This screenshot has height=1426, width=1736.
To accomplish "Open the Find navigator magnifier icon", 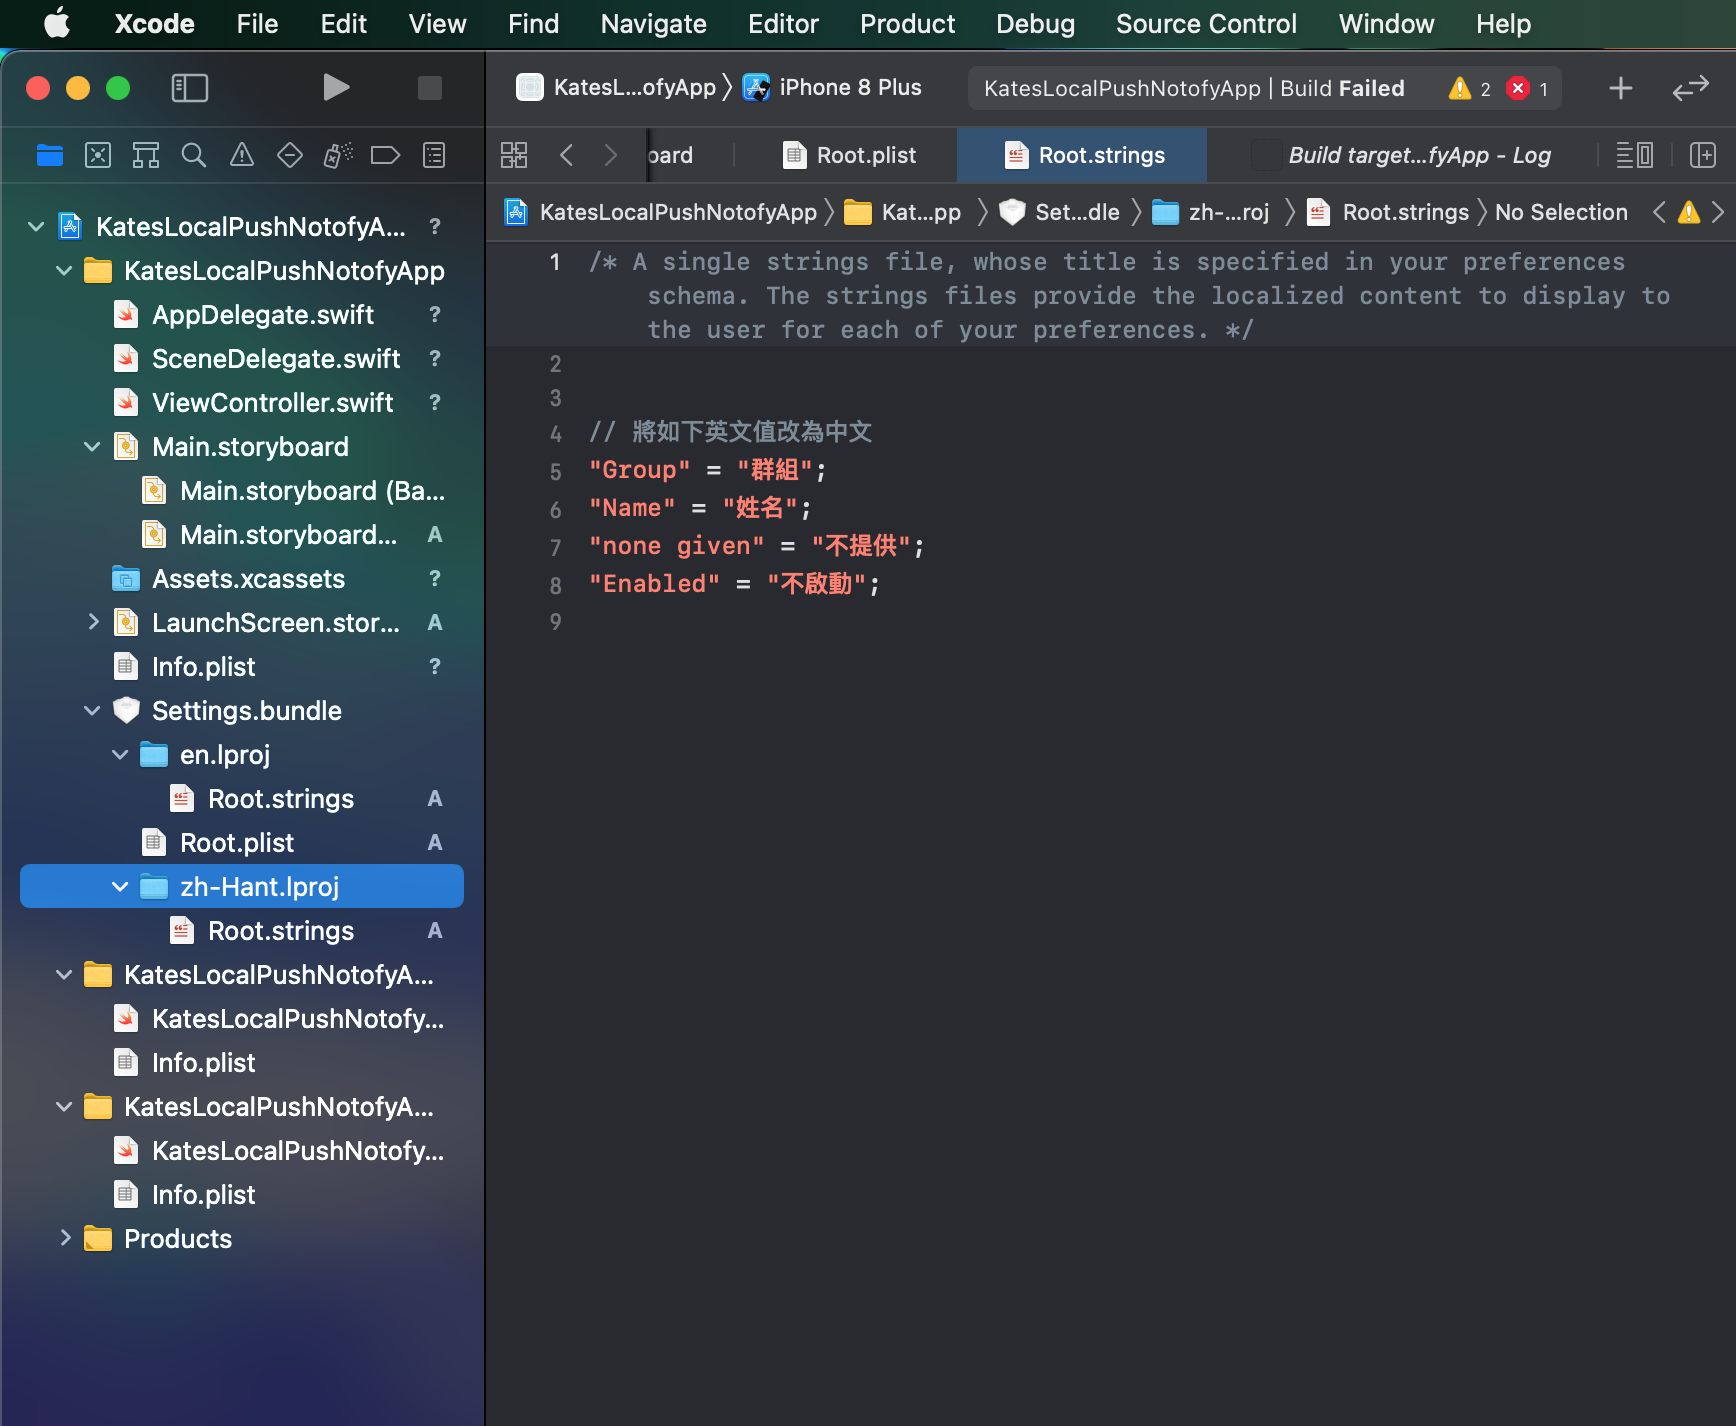I will point(194,155).
